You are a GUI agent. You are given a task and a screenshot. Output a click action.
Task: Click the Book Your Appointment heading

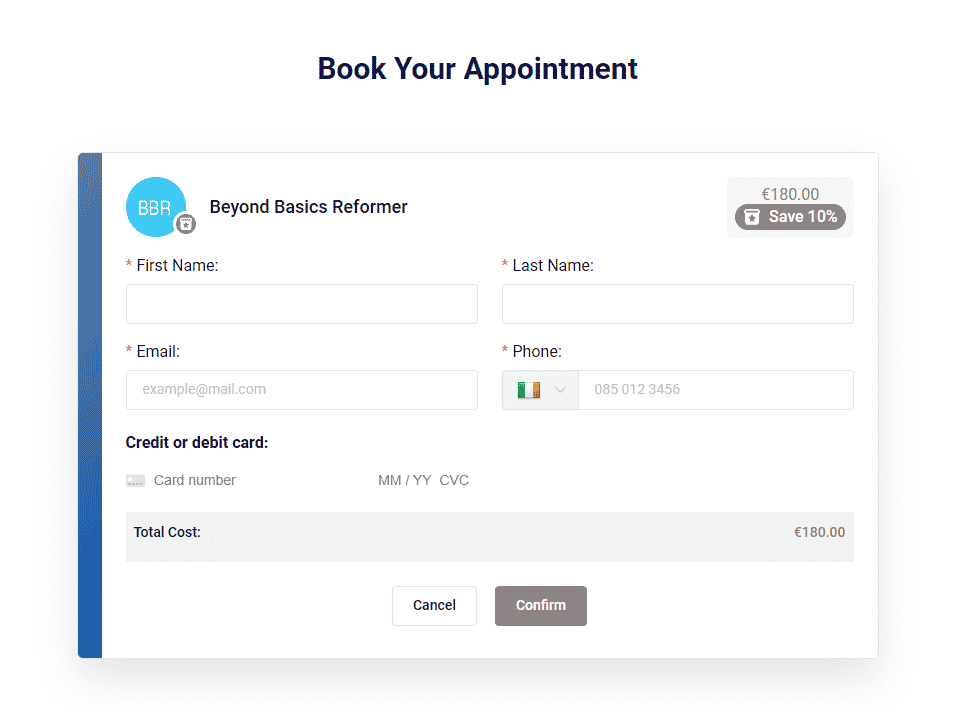coord(478,68)
